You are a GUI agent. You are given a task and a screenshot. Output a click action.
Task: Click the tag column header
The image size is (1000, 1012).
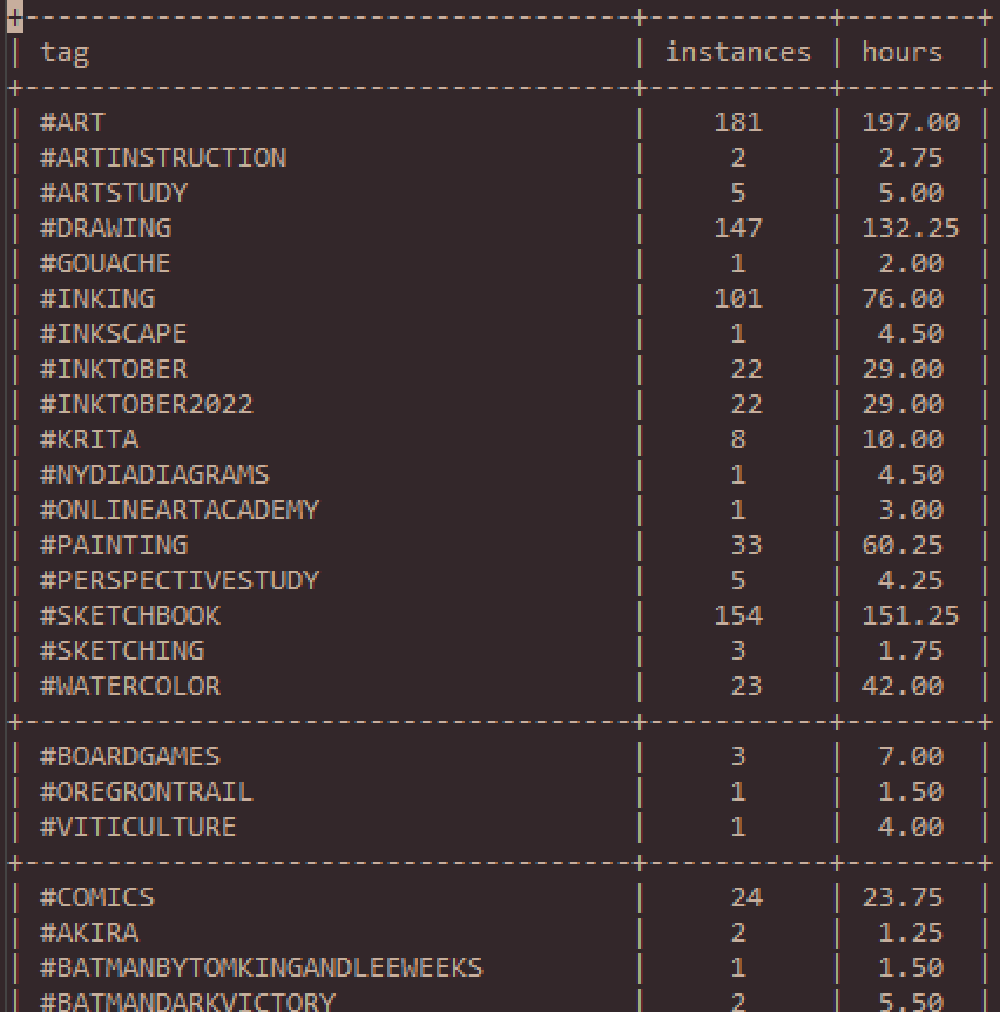click(65, 54)
